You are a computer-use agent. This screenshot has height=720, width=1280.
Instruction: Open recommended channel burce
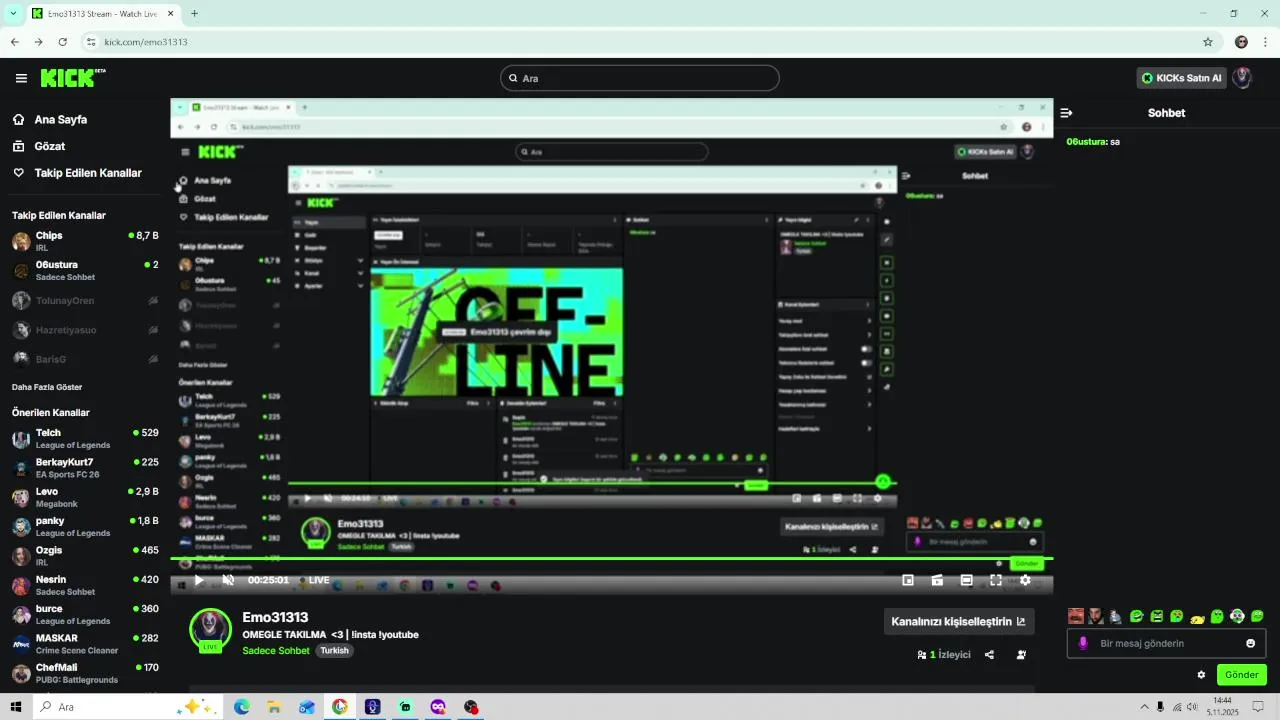click(x=85, y=615)
